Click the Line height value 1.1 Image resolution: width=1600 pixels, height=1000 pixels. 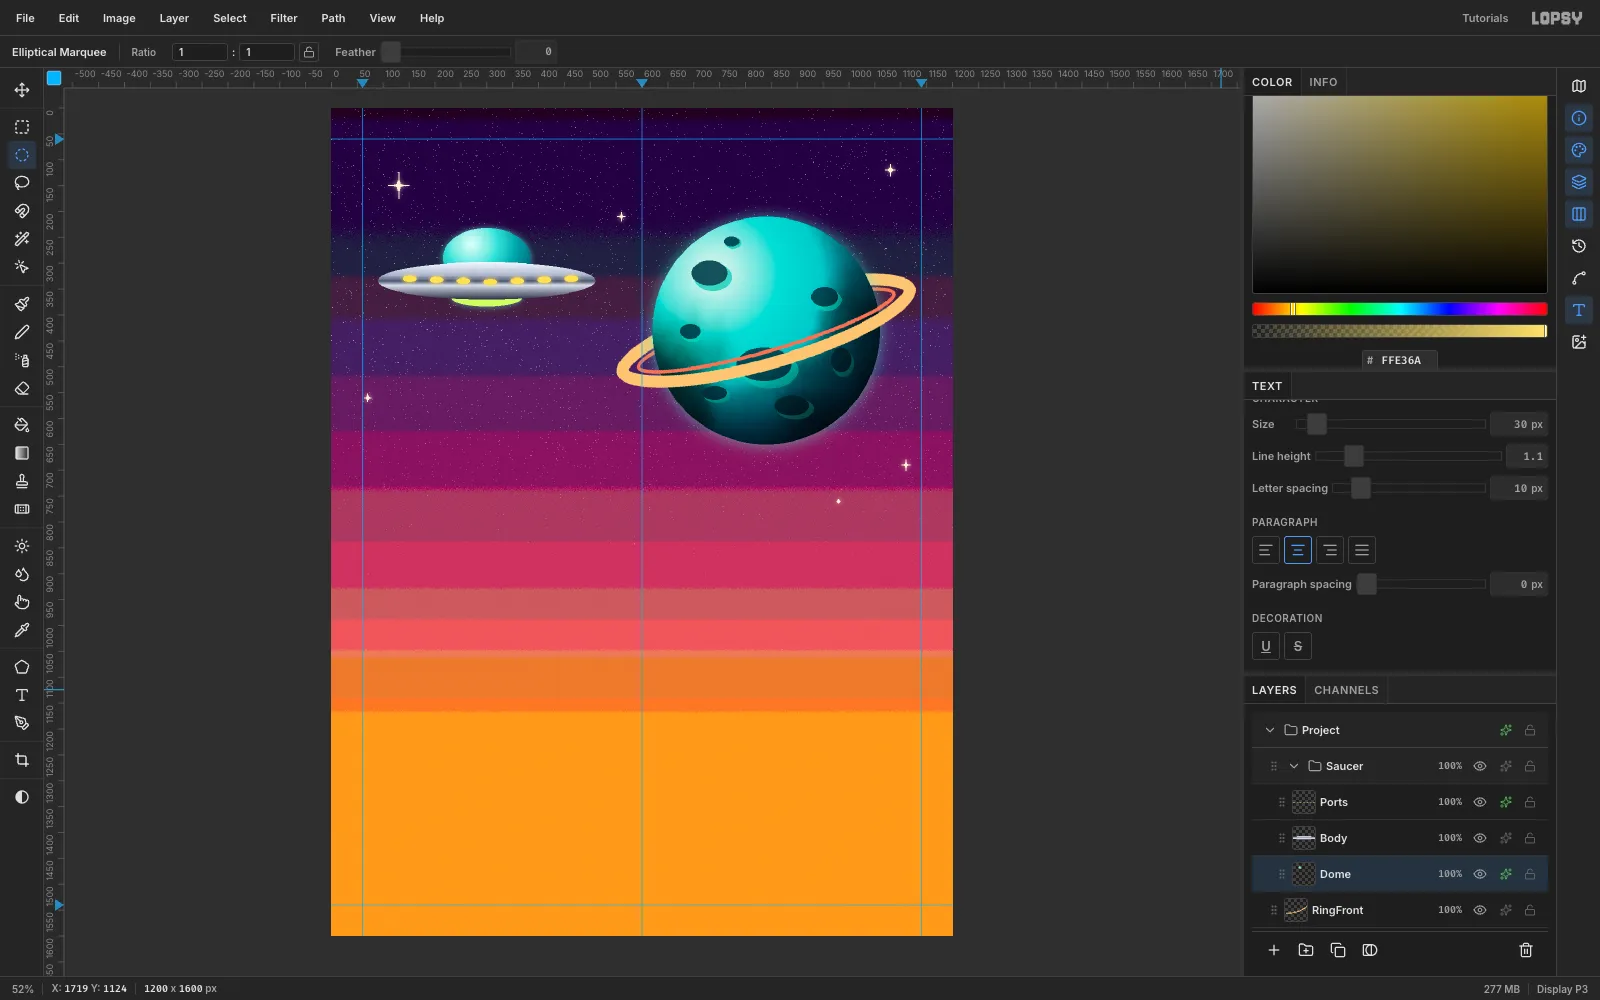[x=1527, y=456]
